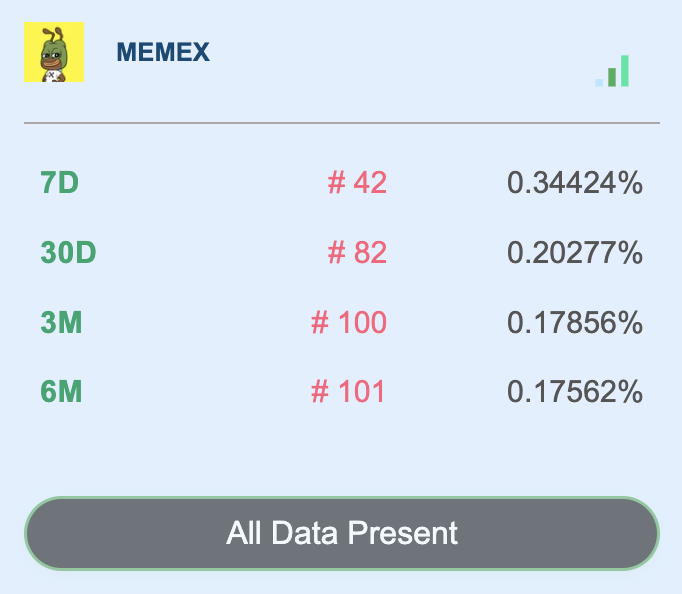
Task: Select the 6M timeframe label
Action: pos(61,391)
